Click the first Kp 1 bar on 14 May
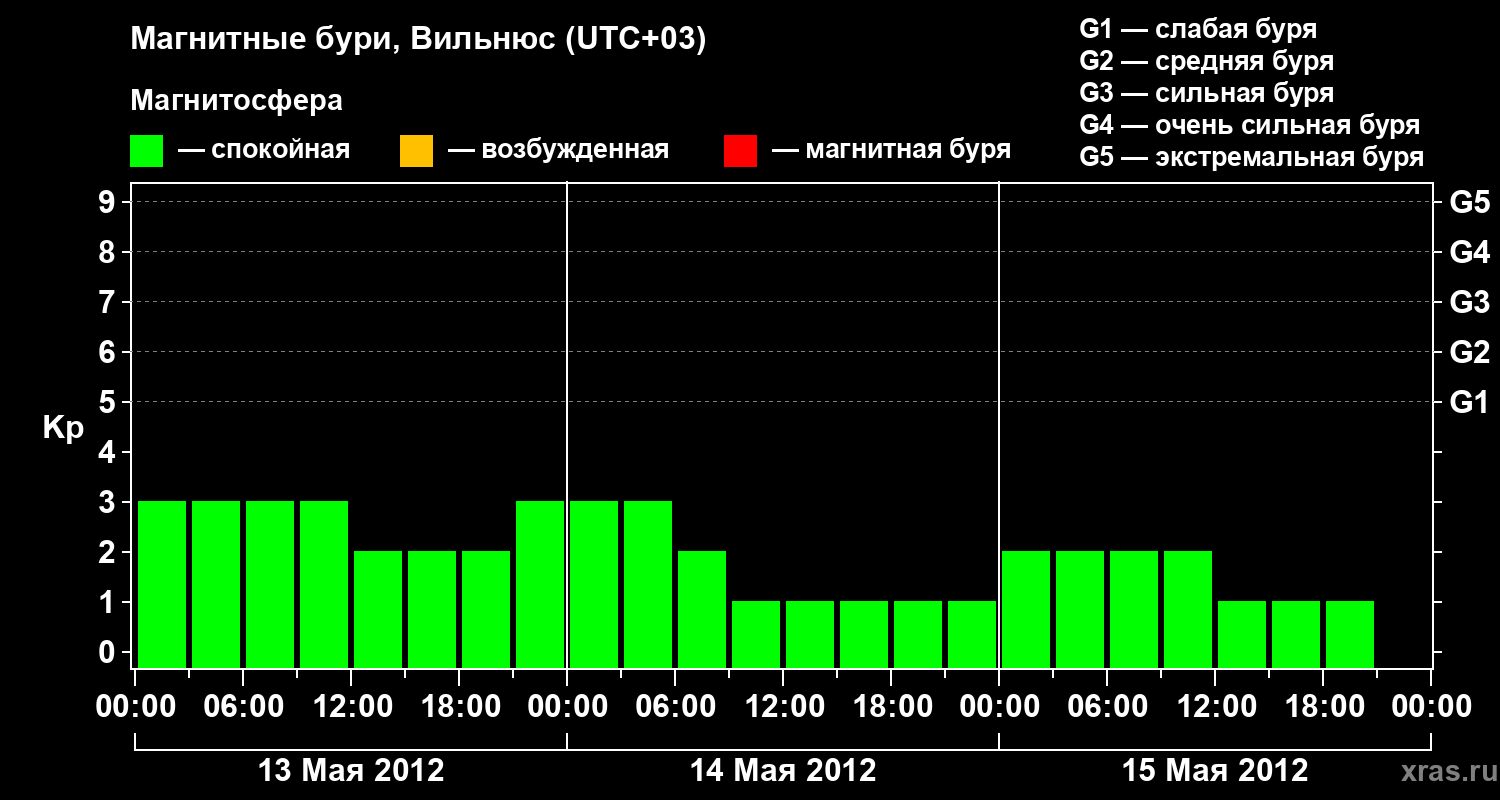This screenshot has width=1500, height=800. 756,634
